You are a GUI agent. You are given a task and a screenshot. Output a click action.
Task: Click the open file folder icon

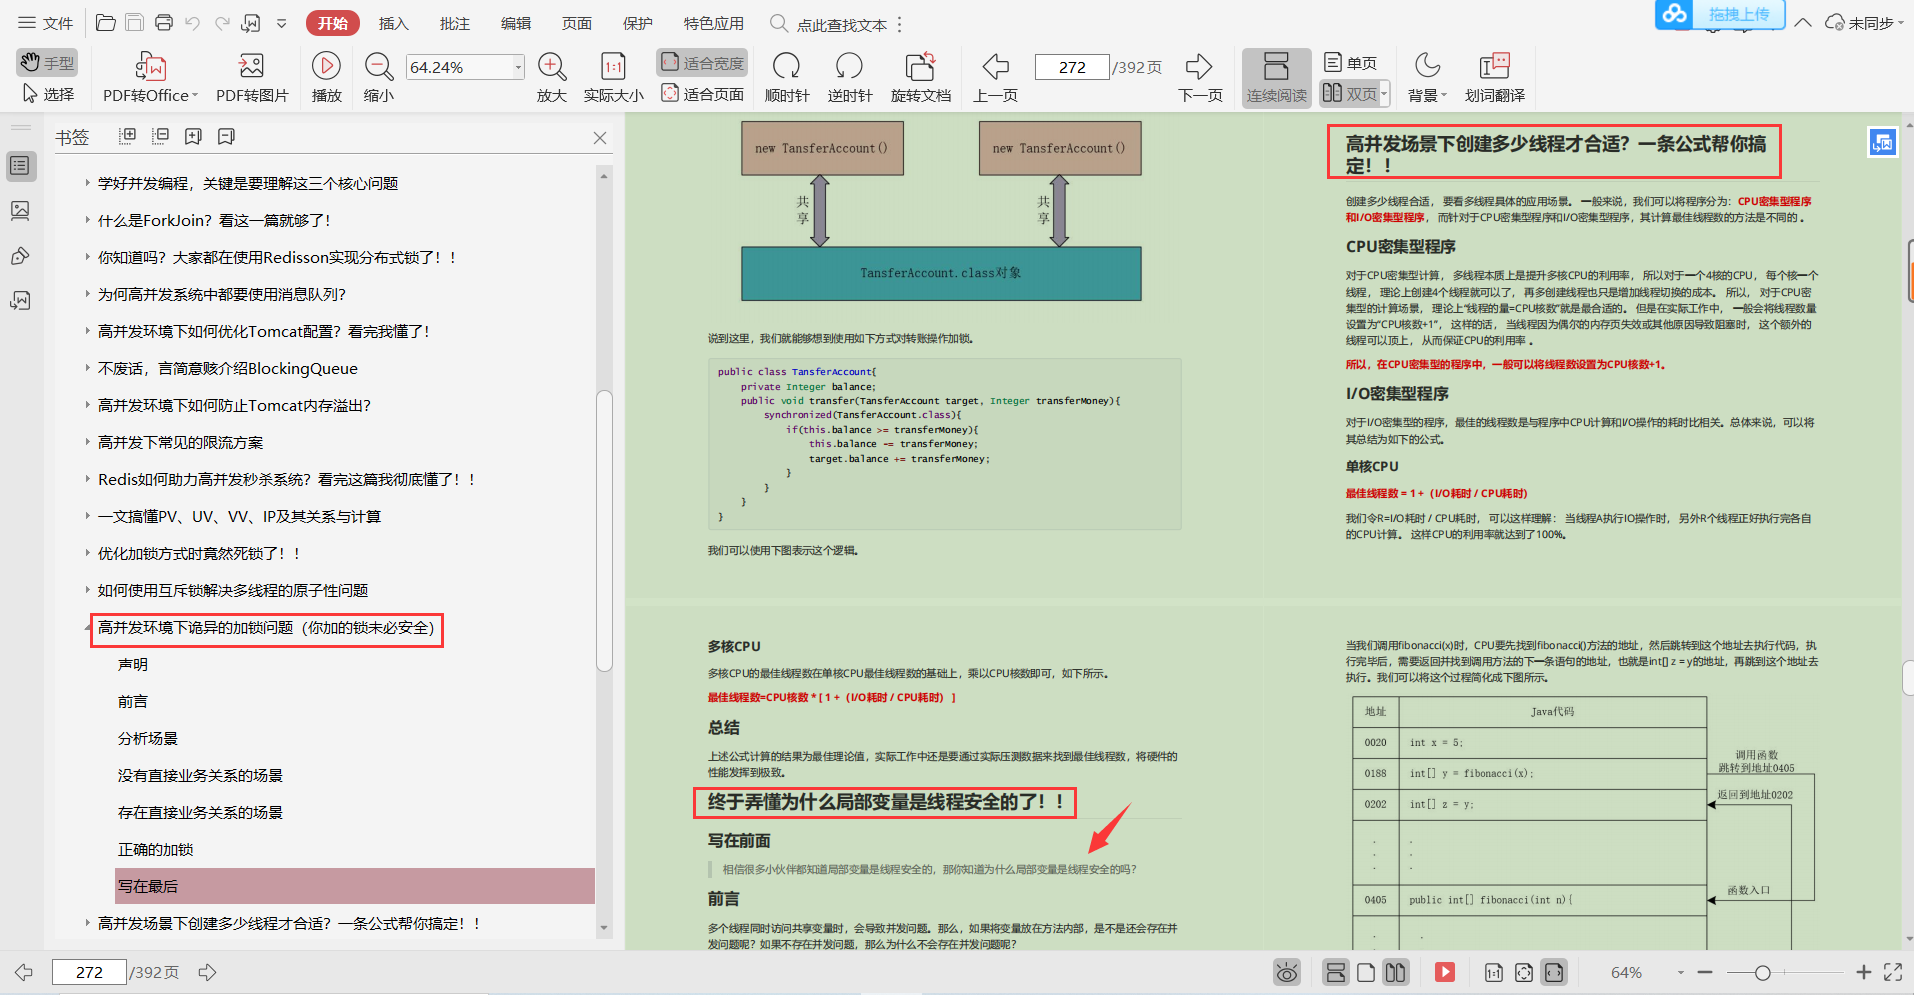click(105, 22)
